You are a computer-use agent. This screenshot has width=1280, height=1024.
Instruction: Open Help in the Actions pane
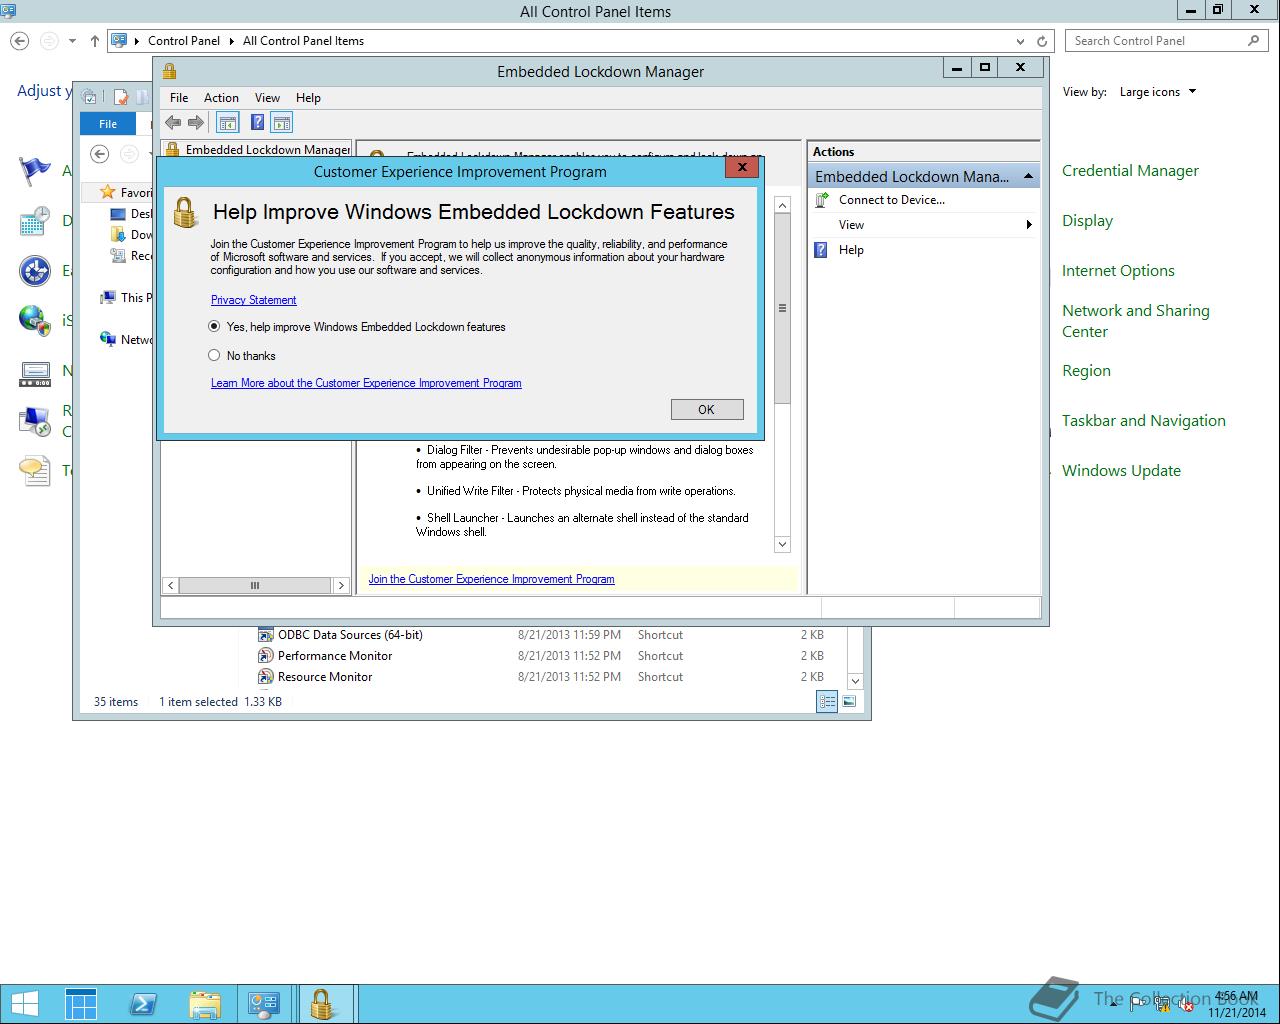[851, 250]
